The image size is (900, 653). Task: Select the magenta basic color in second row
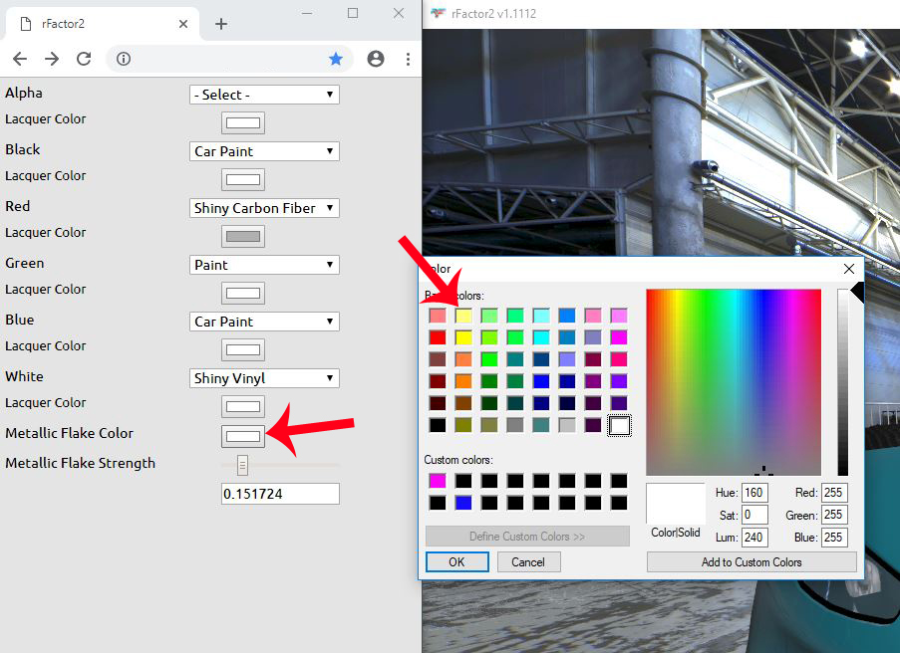[619, 337]
